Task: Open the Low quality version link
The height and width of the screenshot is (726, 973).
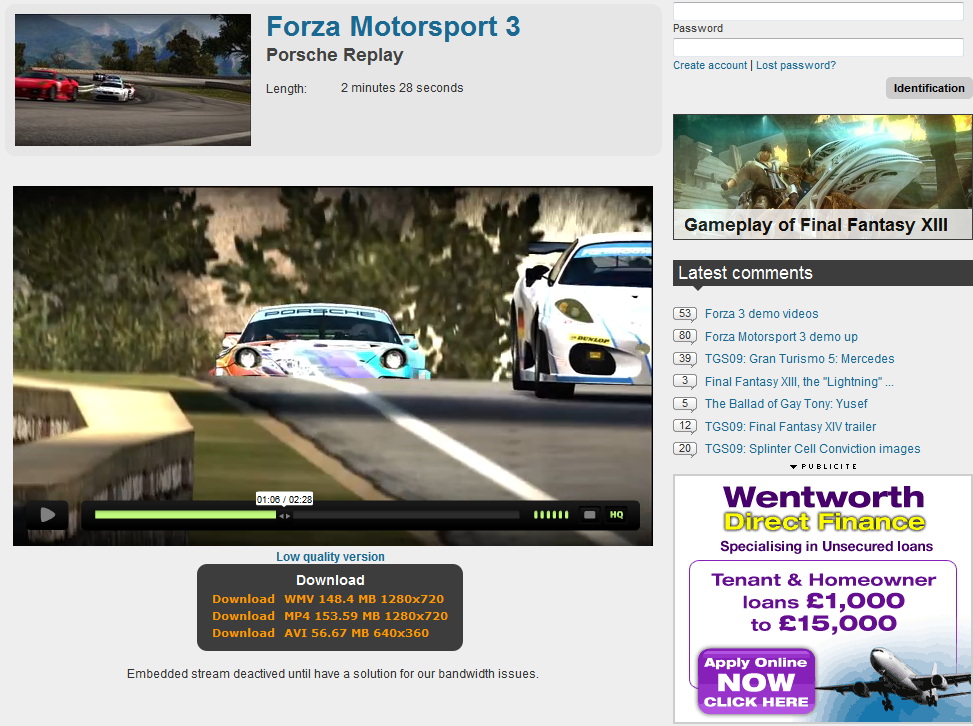Action: [x=330, y=557]
